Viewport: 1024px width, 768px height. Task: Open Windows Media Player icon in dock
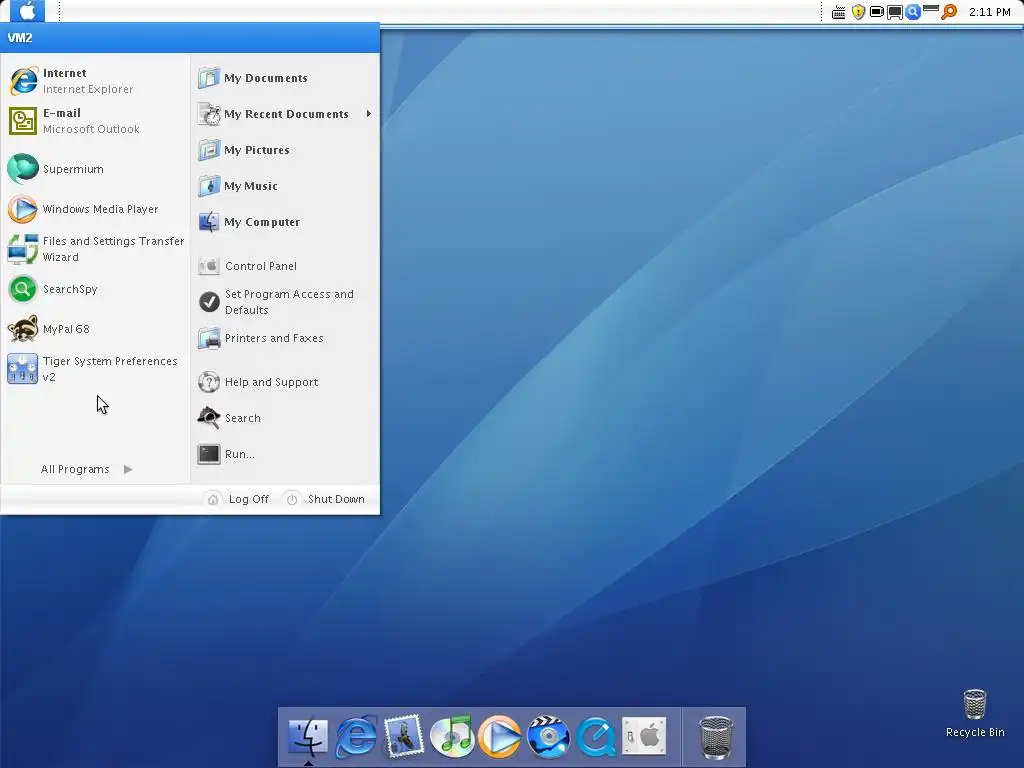500,736
